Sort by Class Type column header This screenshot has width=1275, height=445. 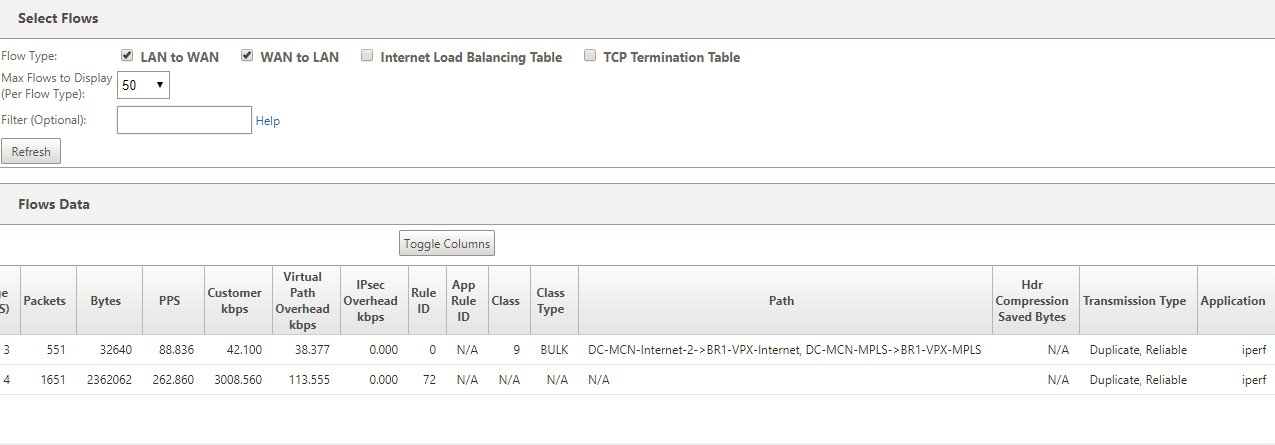tap(551, 300)
